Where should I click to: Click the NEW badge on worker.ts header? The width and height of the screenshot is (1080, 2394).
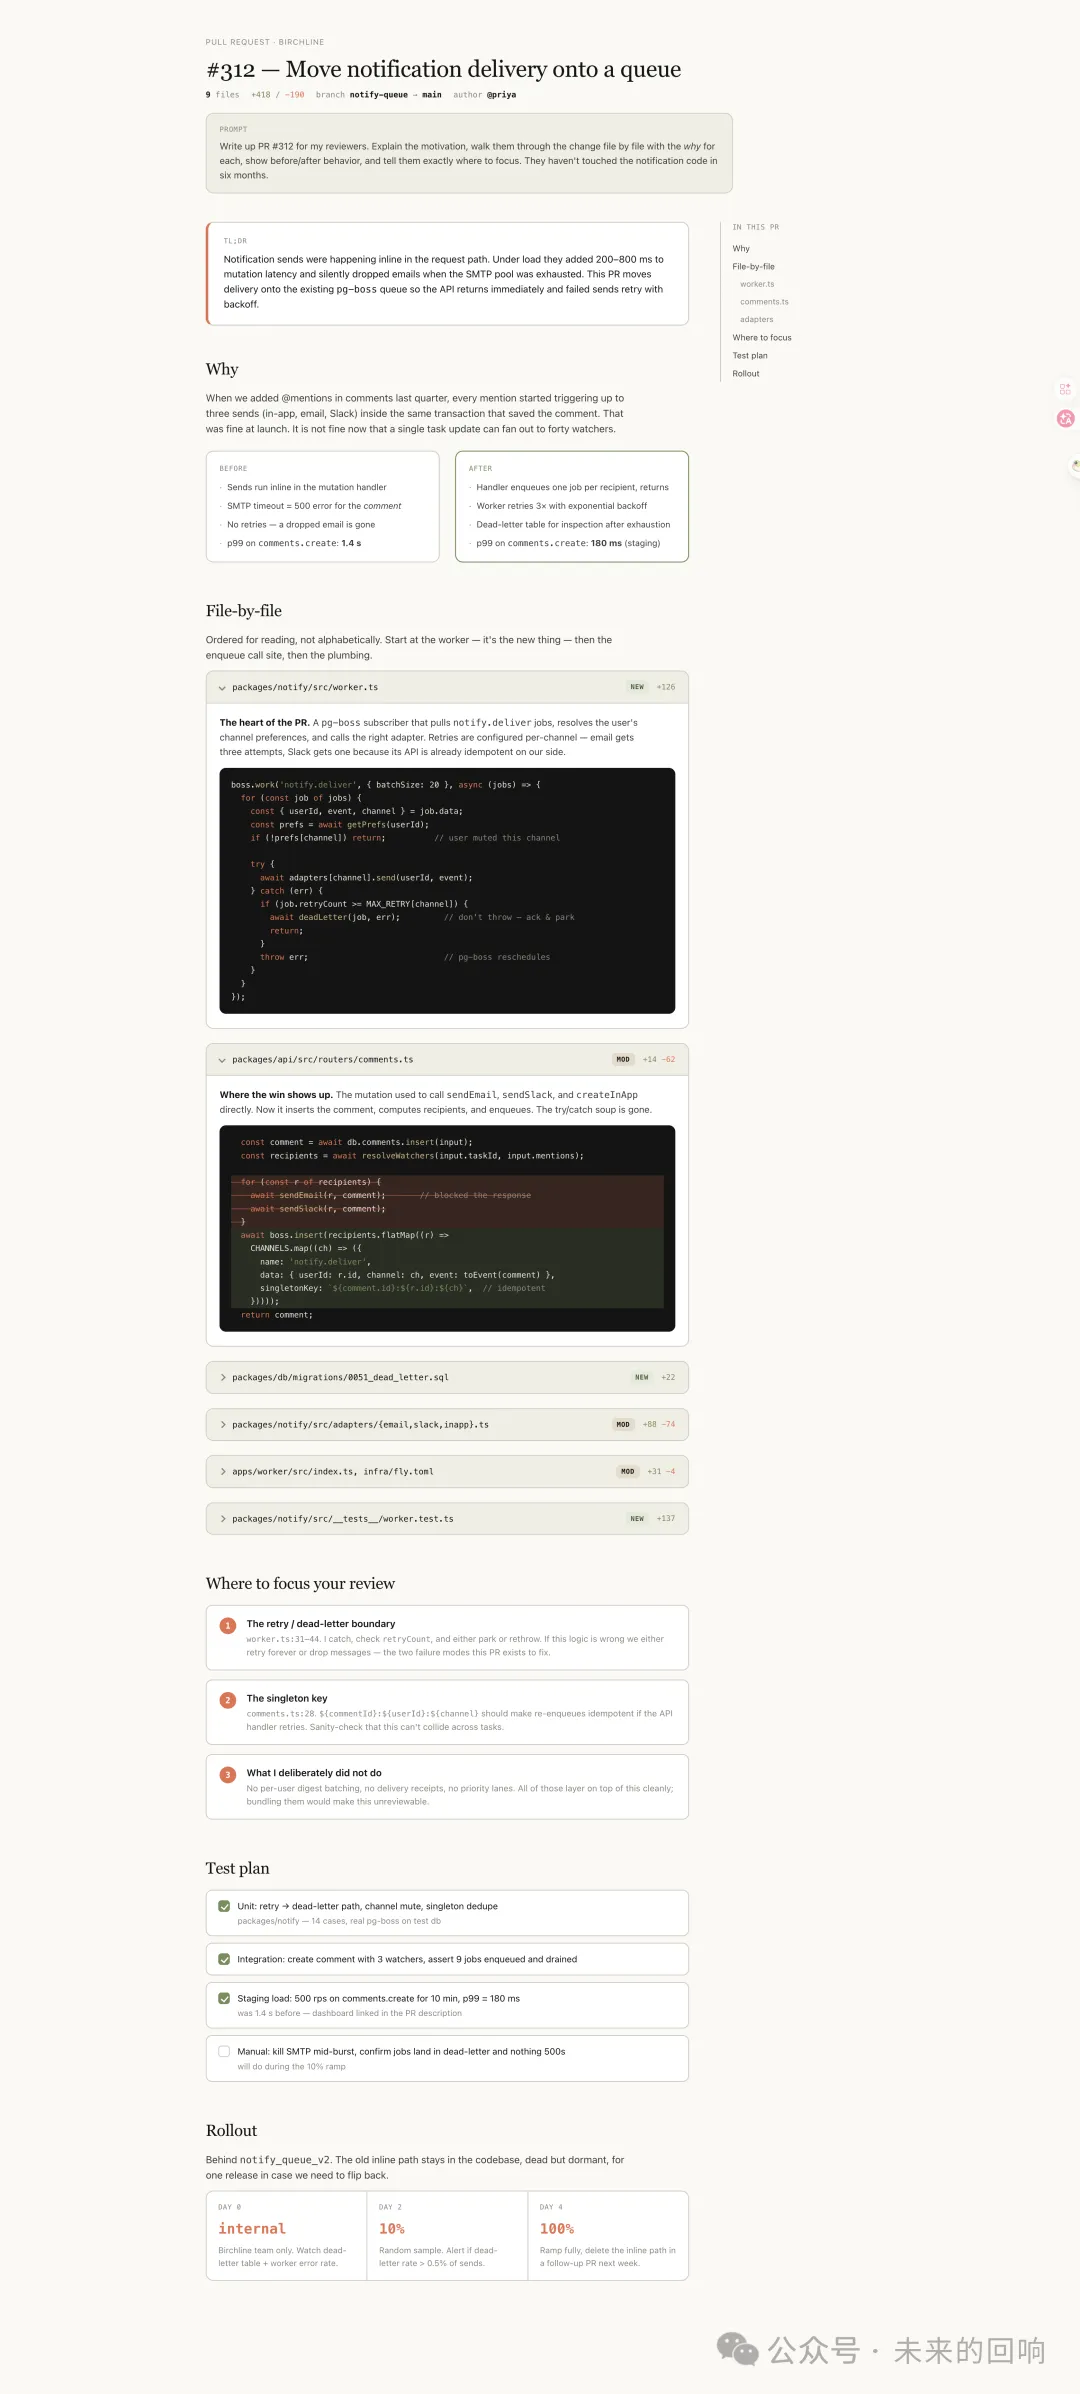click(637, 687)
